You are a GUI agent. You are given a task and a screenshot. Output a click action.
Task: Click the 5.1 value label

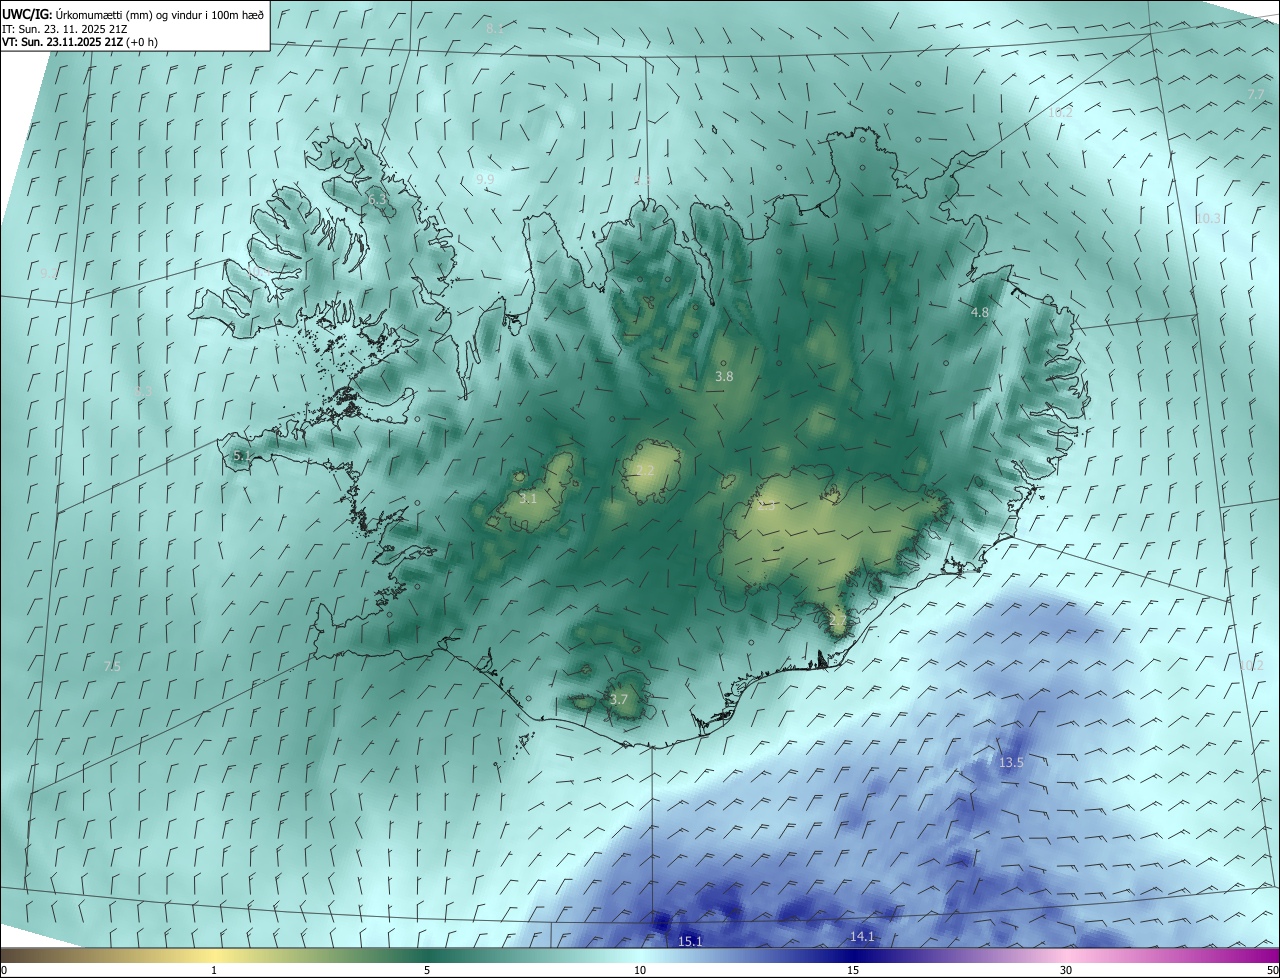[242, 456]
